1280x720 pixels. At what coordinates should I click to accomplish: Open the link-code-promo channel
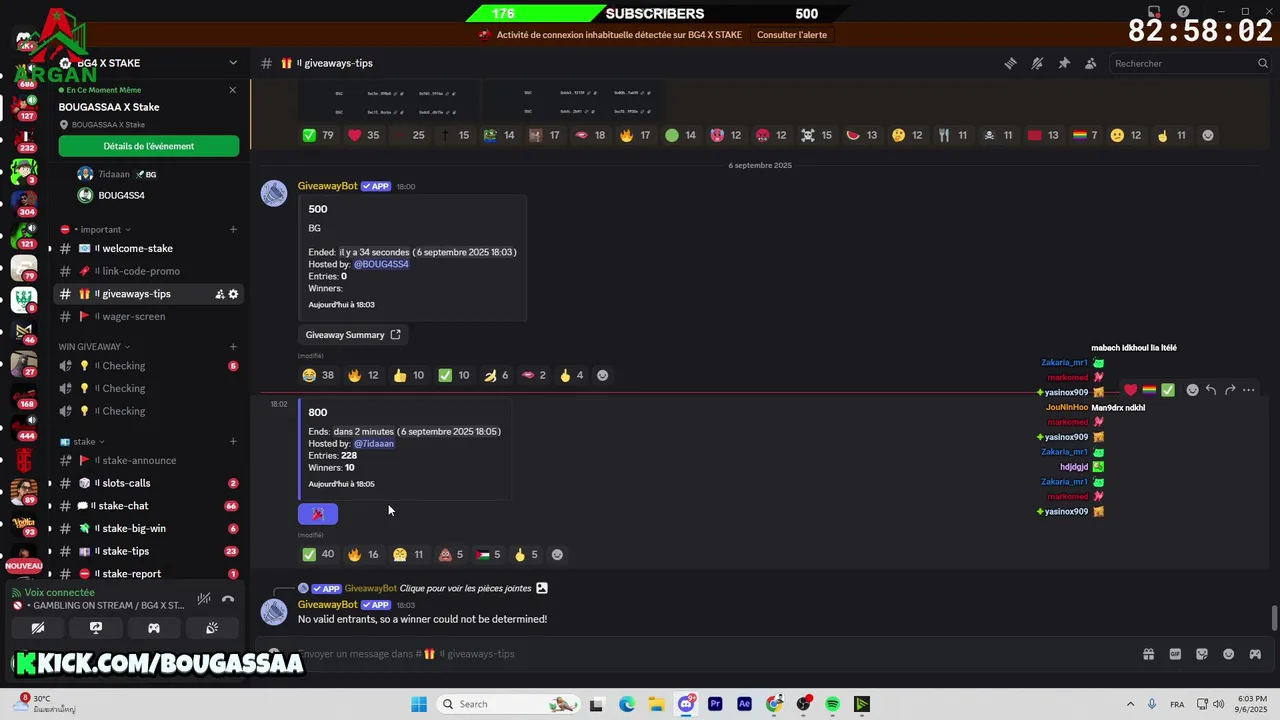(146, 271)
